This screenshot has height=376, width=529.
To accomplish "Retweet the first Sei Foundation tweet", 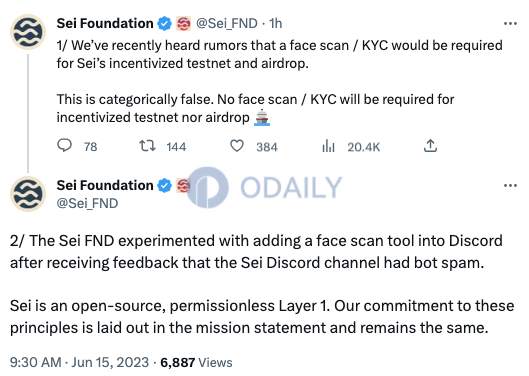I will coord(147,146).
